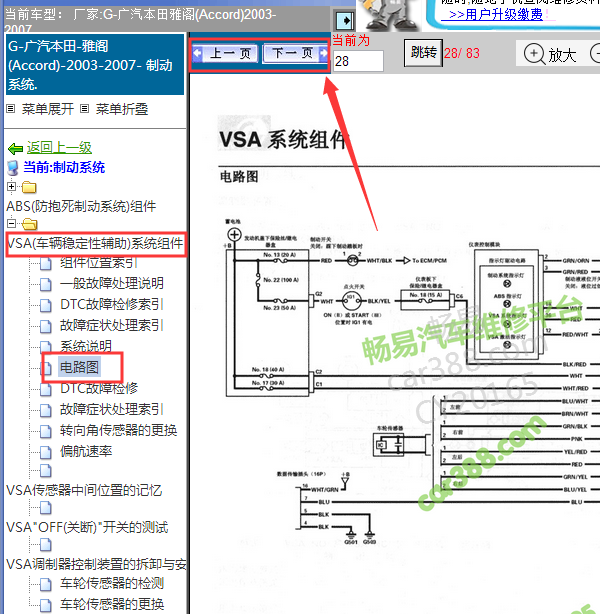The width and height of the screenshot is (600, 614).
Task: Go to next page with 下一页 button
Action: (x=296, y=53)
